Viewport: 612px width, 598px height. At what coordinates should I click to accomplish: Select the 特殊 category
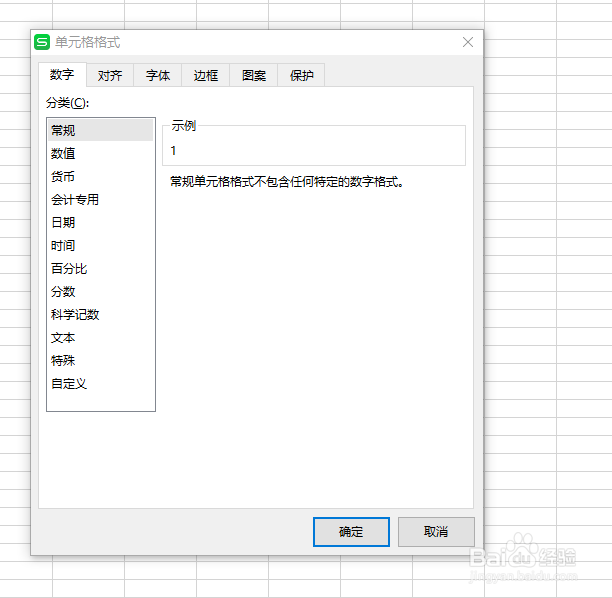pyautogui.click(x=101, y=361)
